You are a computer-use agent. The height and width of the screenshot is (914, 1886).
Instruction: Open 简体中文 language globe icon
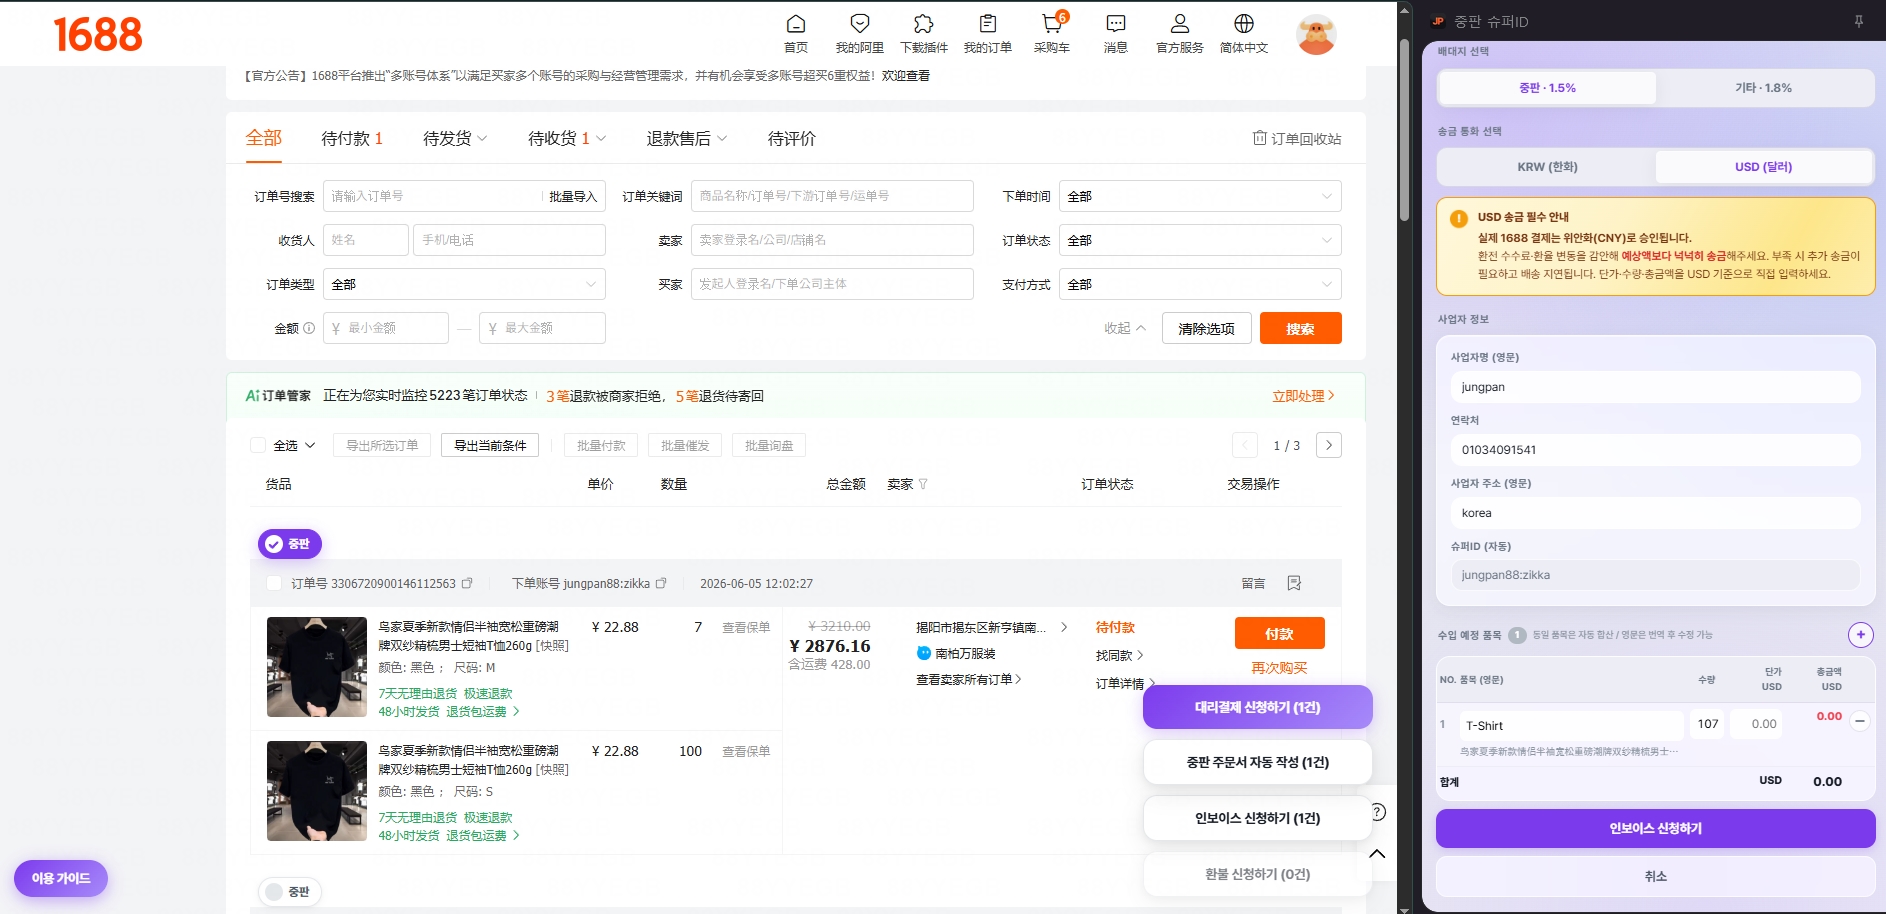coord(1244,24)
